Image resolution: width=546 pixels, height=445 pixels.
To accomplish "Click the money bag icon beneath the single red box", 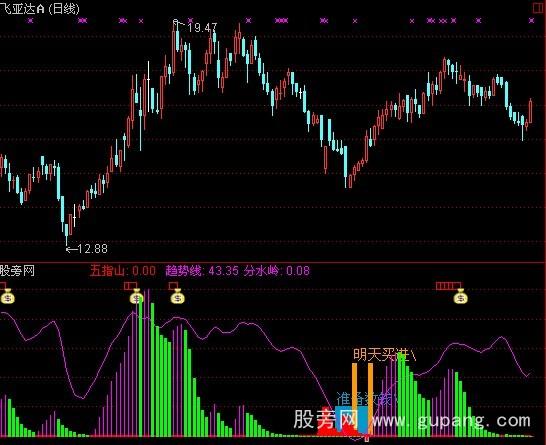I will [177, 297].
